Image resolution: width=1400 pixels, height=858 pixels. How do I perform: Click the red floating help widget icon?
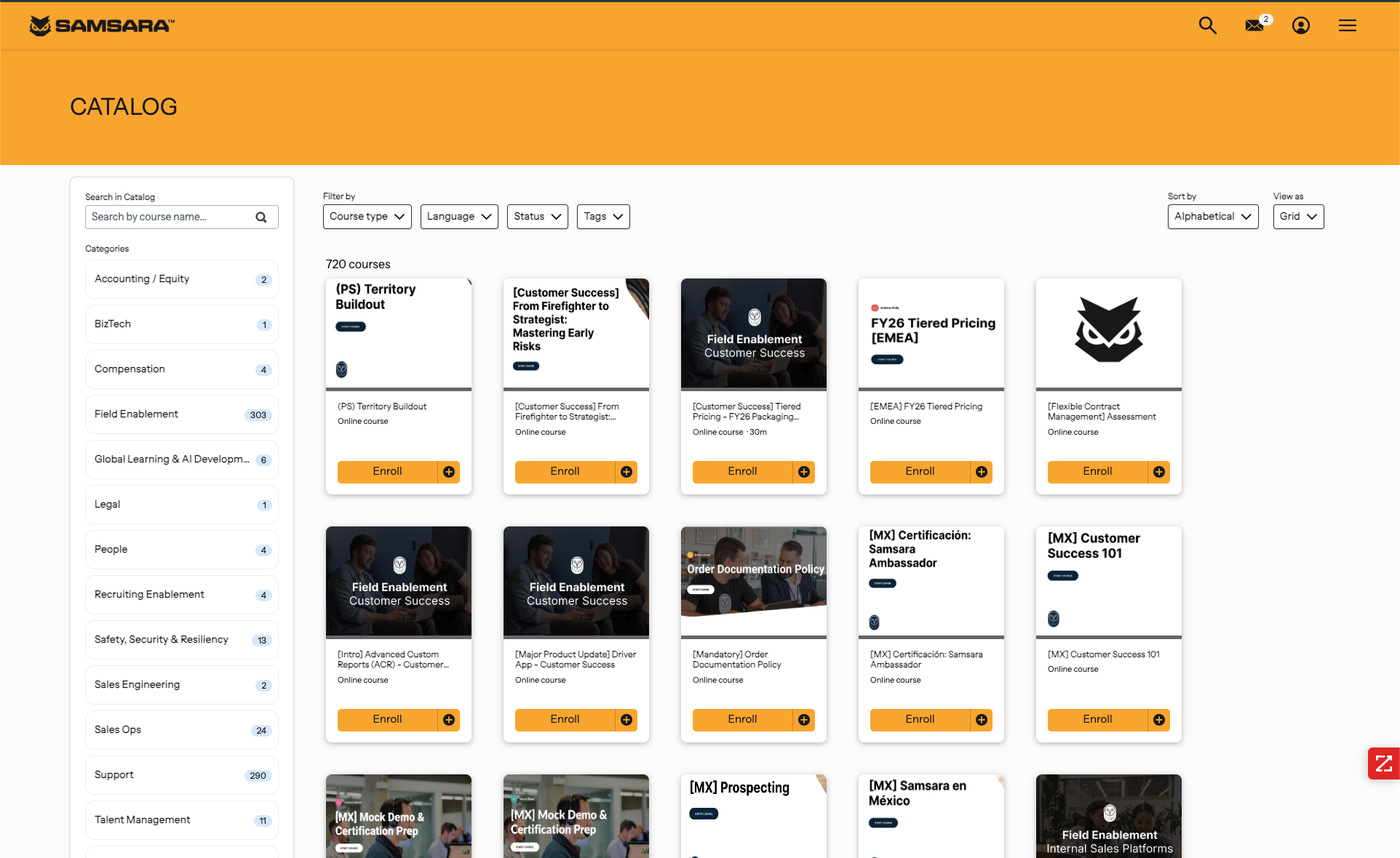point(1384,763)
